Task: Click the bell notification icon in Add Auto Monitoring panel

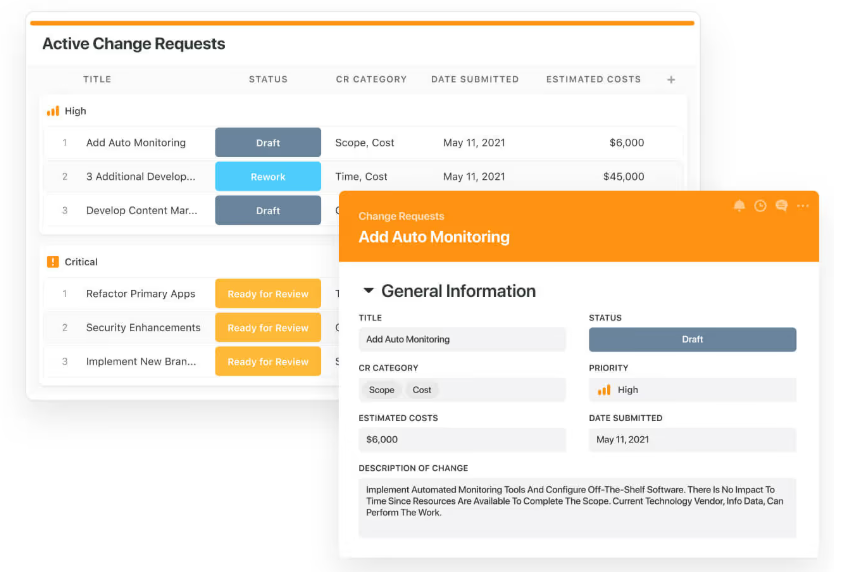Action: [x=739, y=206]
